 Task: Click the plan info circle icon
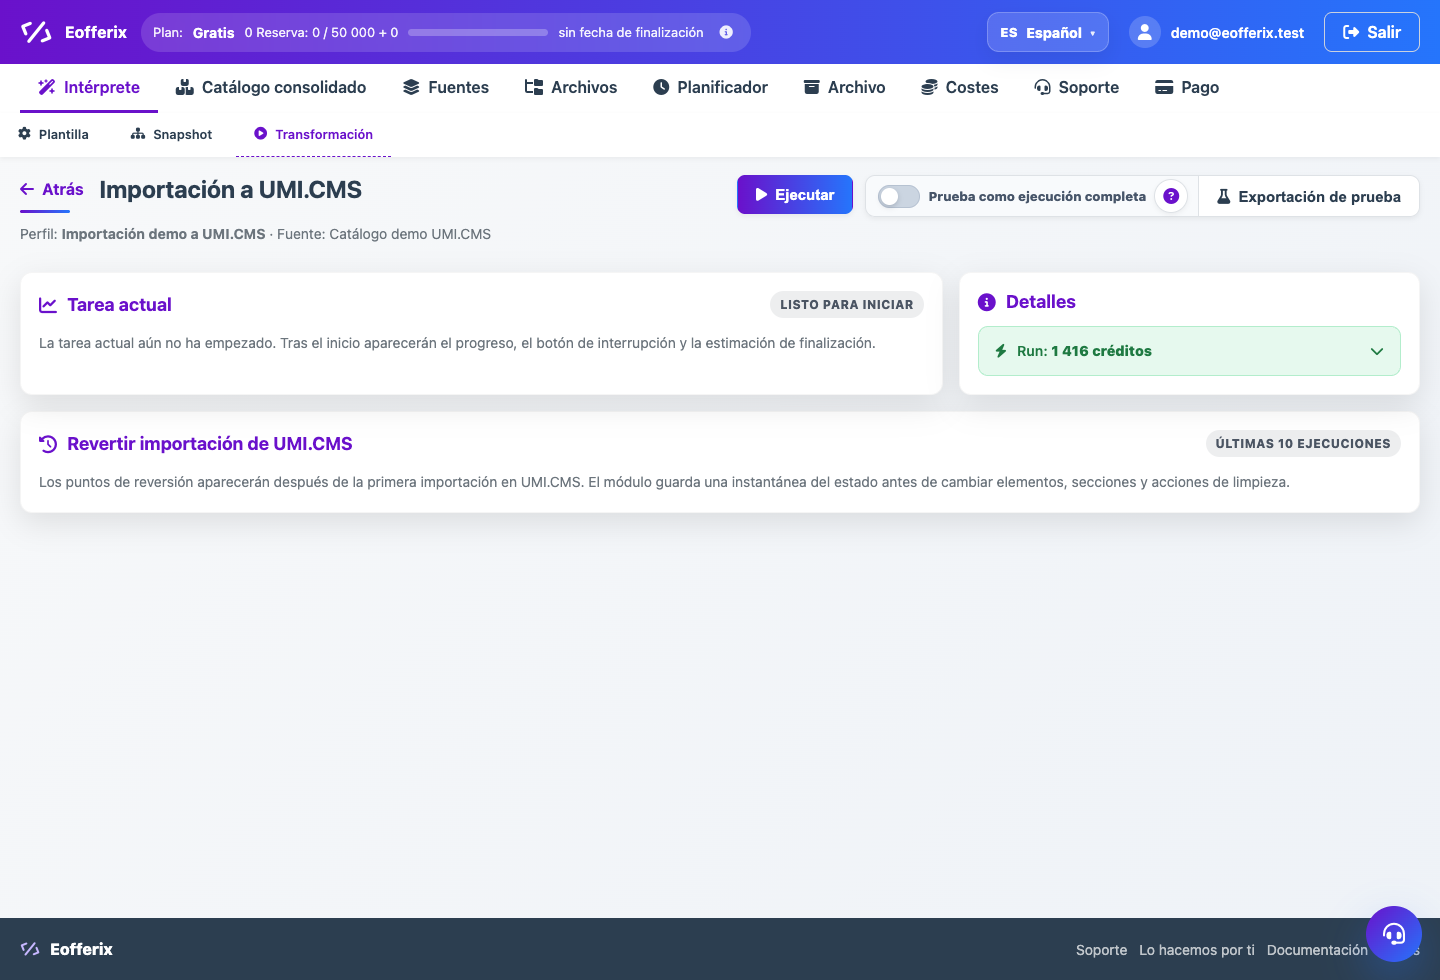(x=726, y=32)
